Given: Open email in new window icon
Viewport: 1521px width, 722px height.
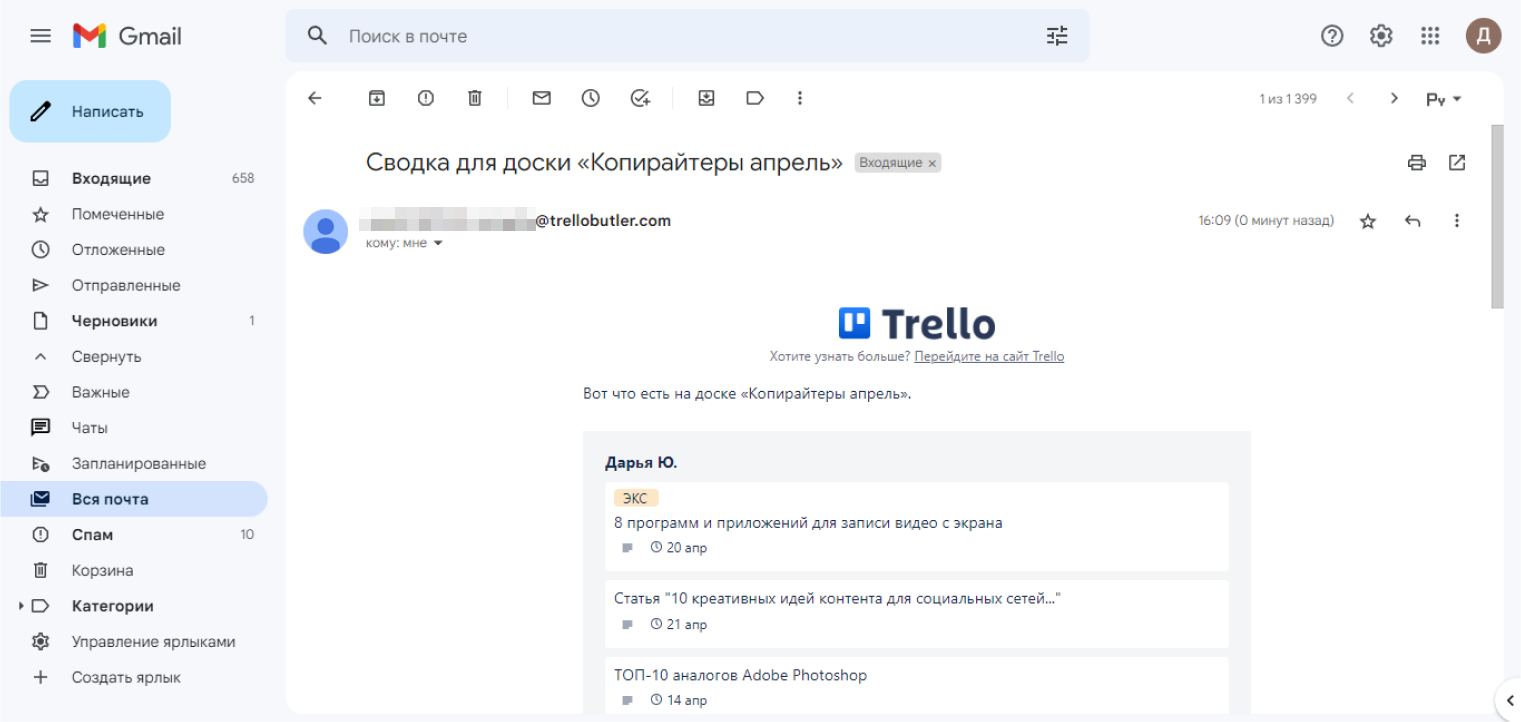Looking at the screenshot, I should tap(1457, 162).
